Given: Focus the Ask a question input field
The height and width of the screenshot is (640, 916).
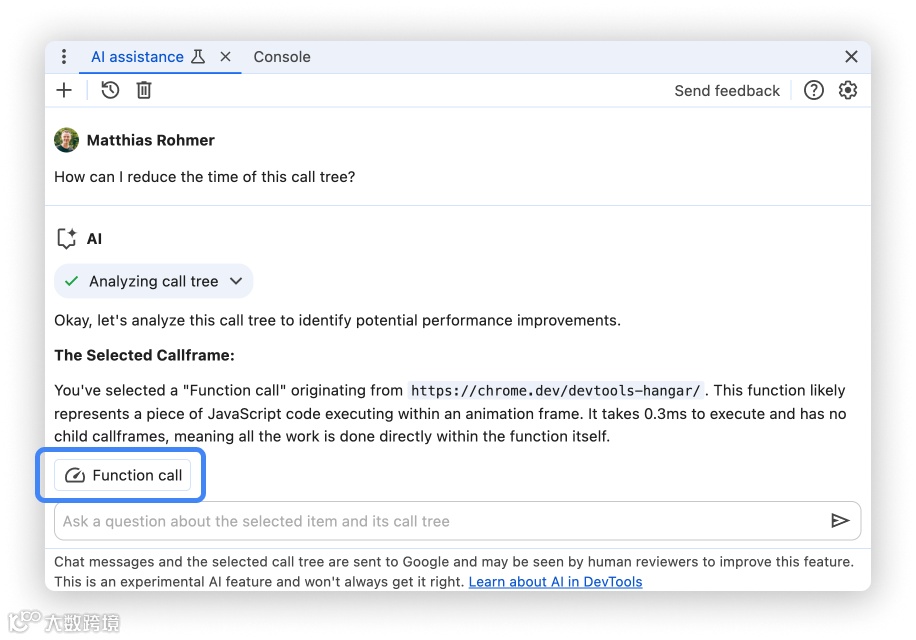Looking at the screenshot, I should pos(440,521).
